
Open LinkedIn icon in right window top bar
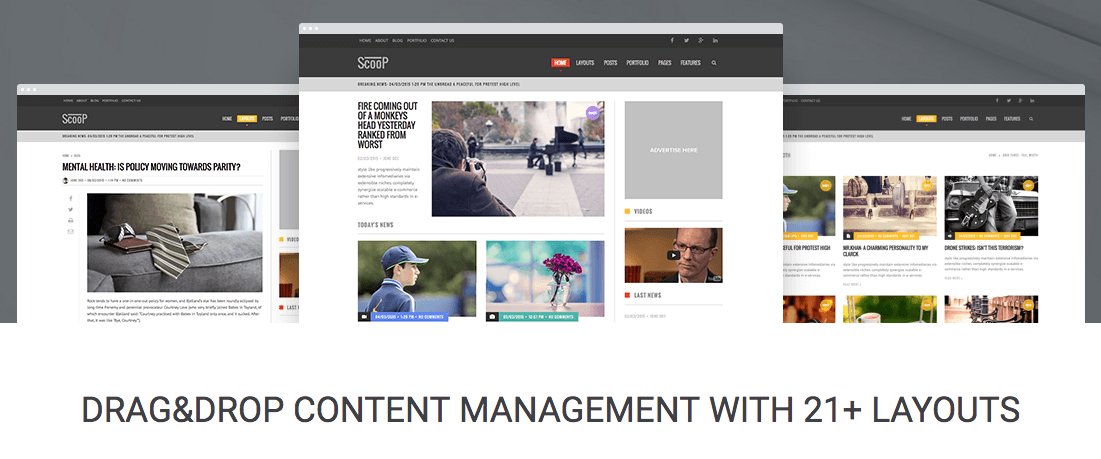1032,100
